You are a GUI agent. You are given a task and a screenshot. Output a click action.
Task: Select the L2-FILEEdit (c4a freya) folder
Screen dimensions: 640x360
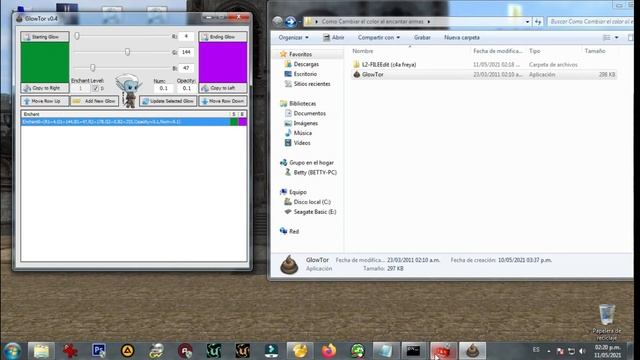click(389, 64)
